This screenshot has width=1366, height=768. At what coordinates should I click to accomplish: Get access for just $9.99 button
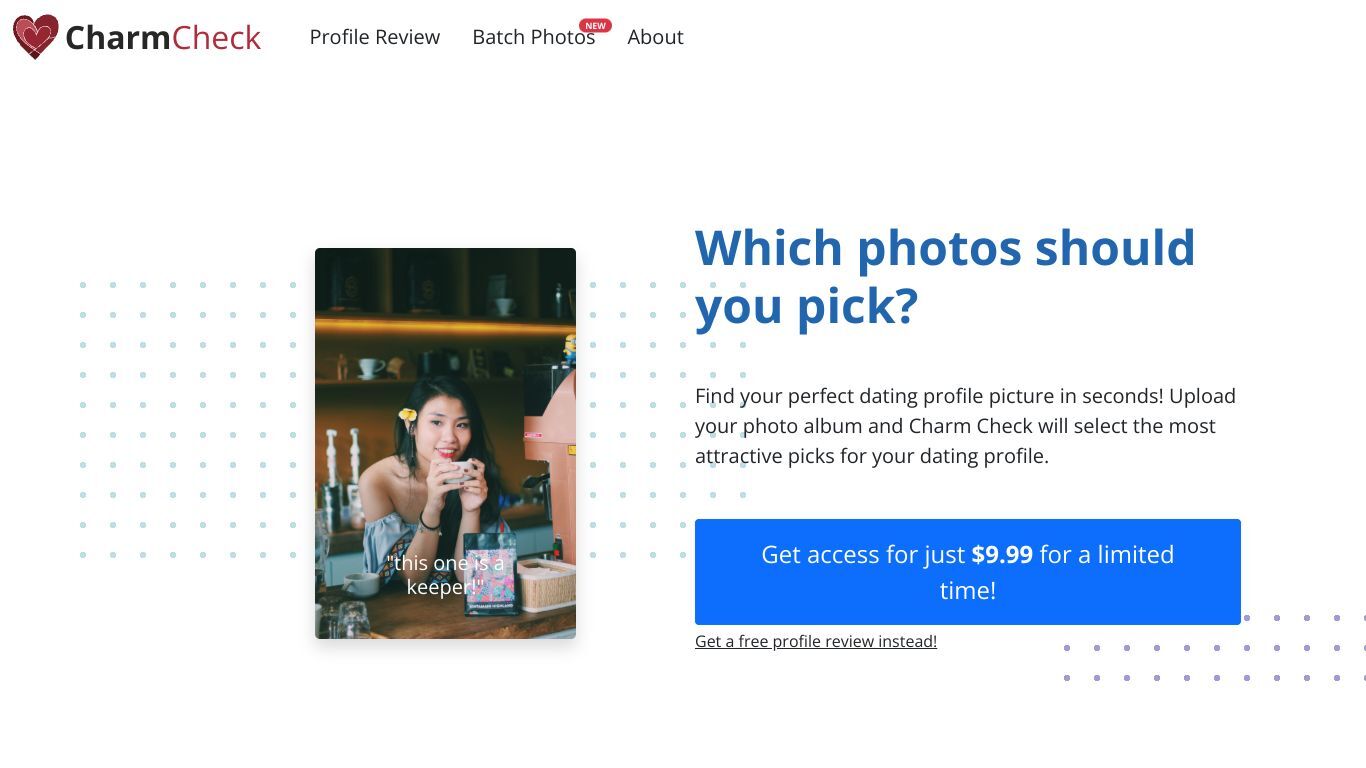click(968, 572)
